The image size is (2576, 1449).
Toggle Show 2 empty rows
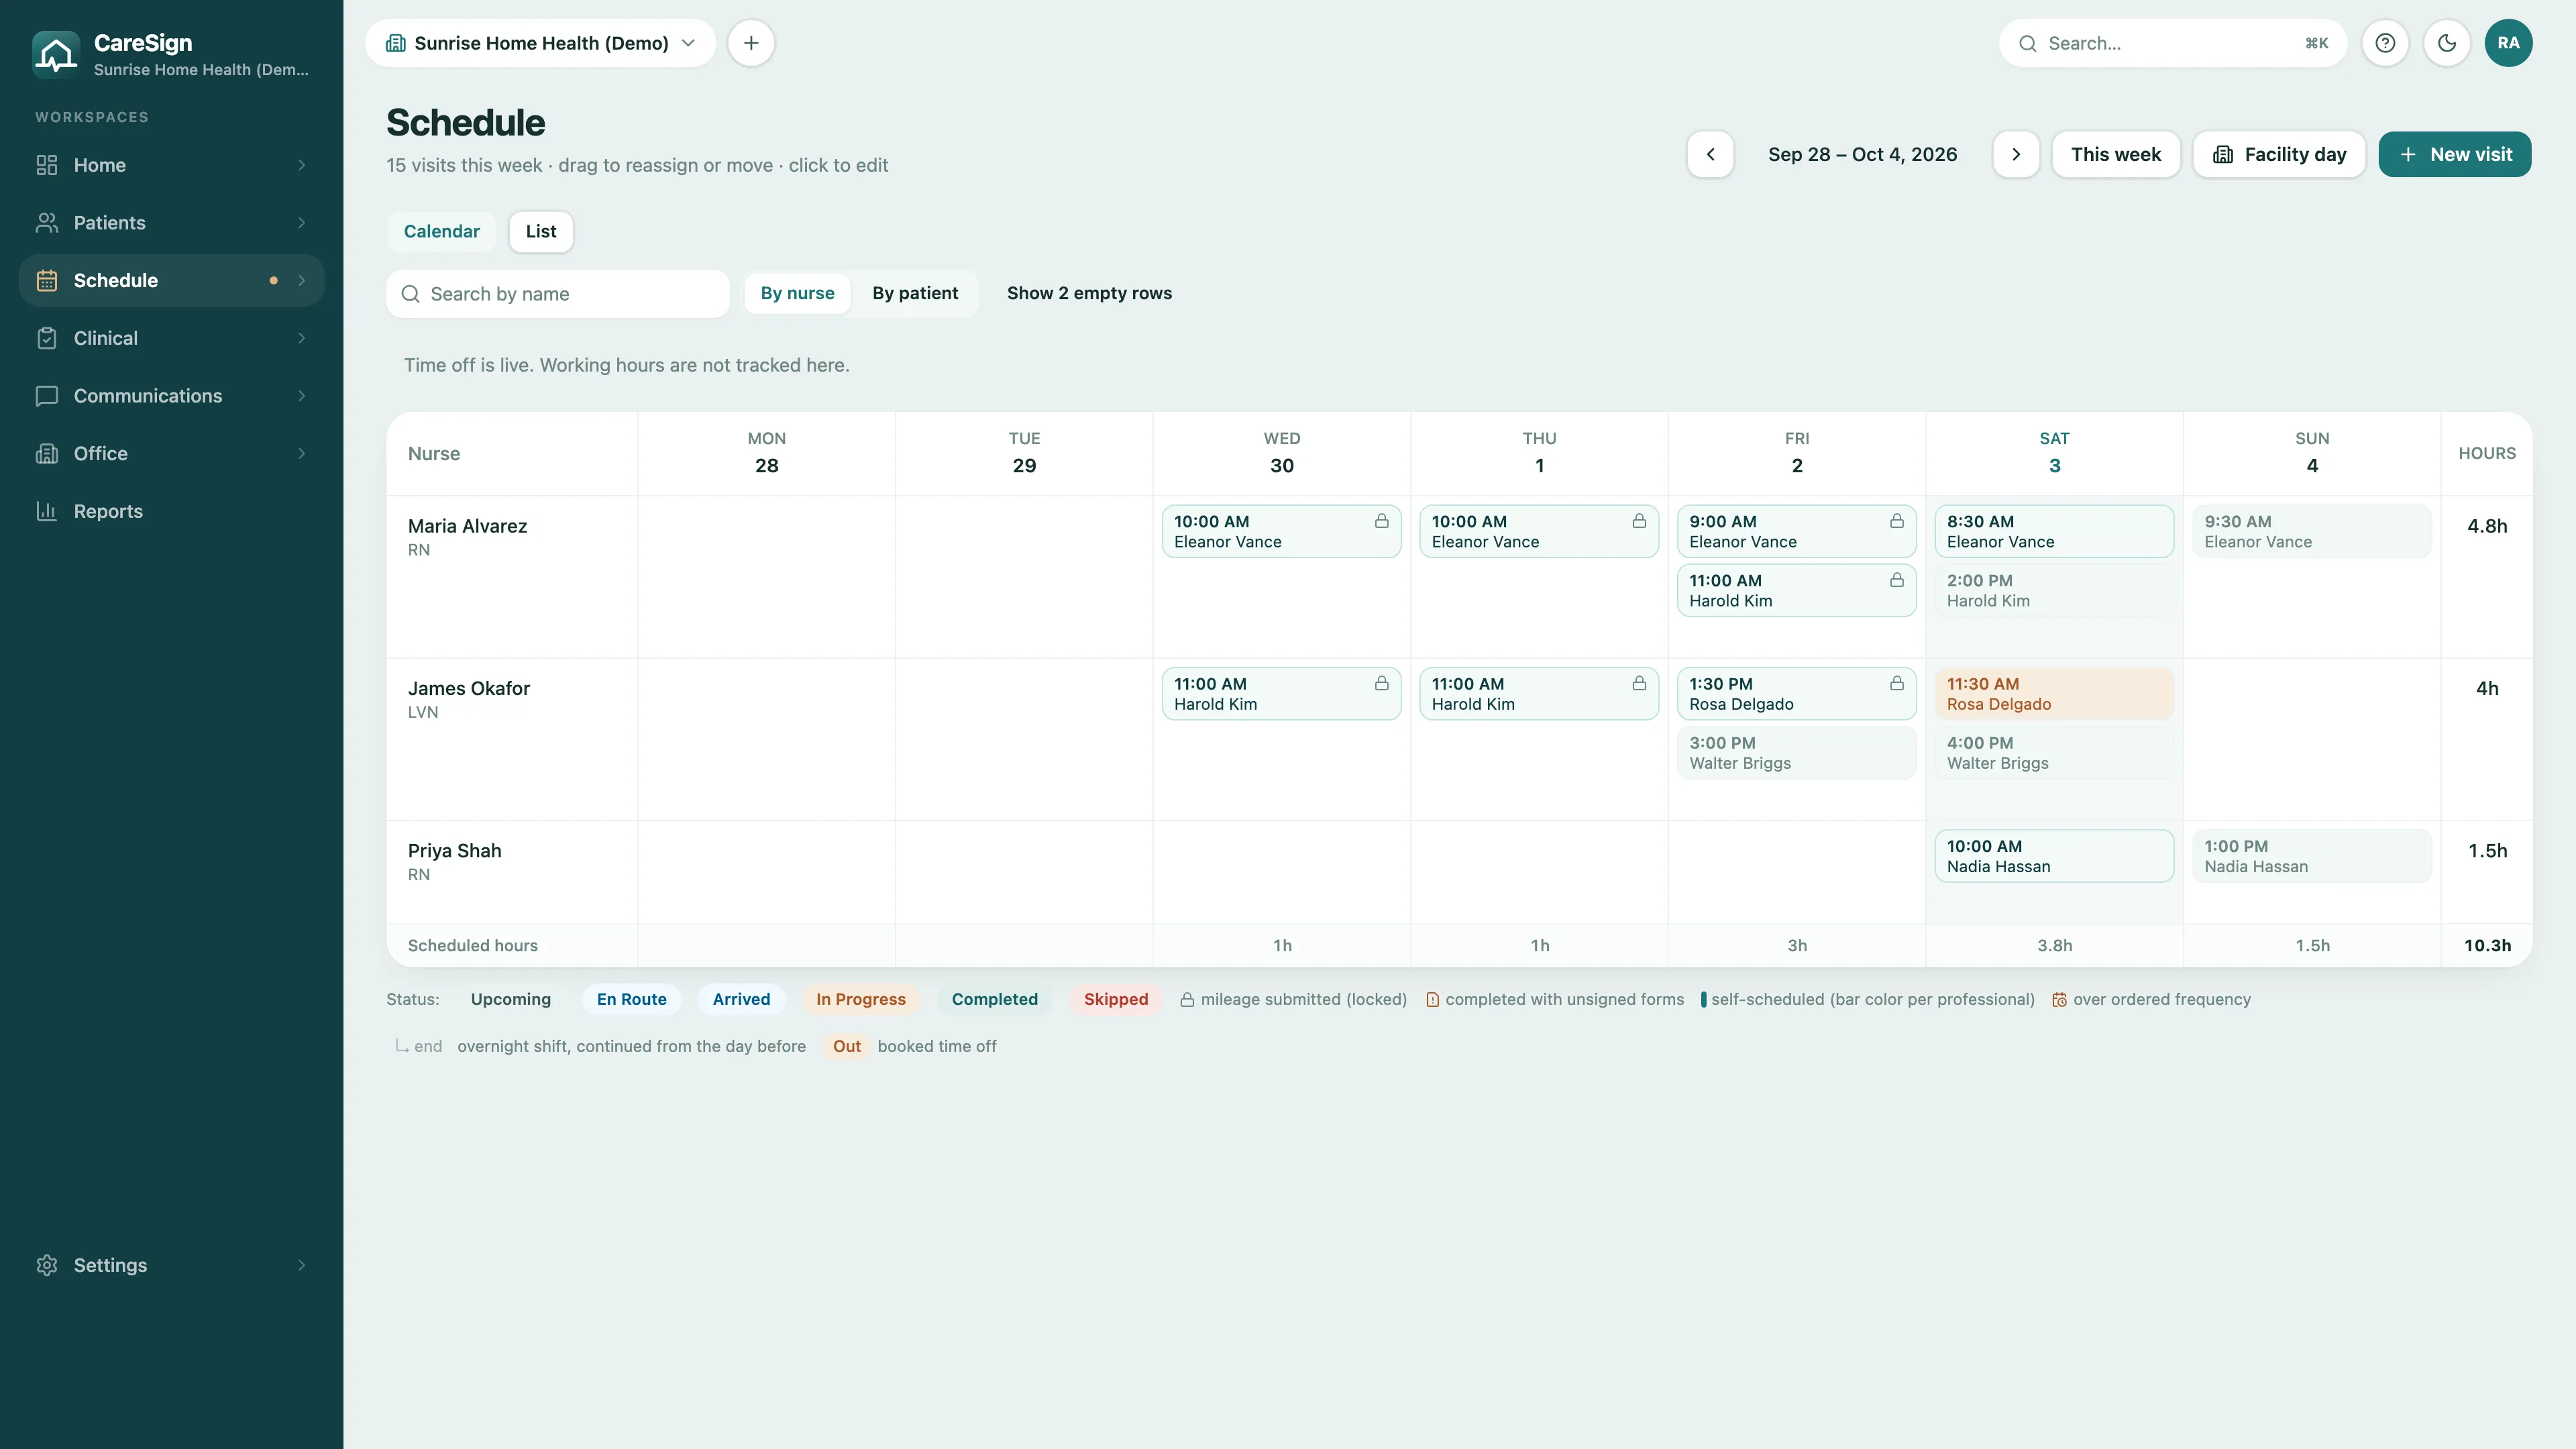[x=1089, y=293]
